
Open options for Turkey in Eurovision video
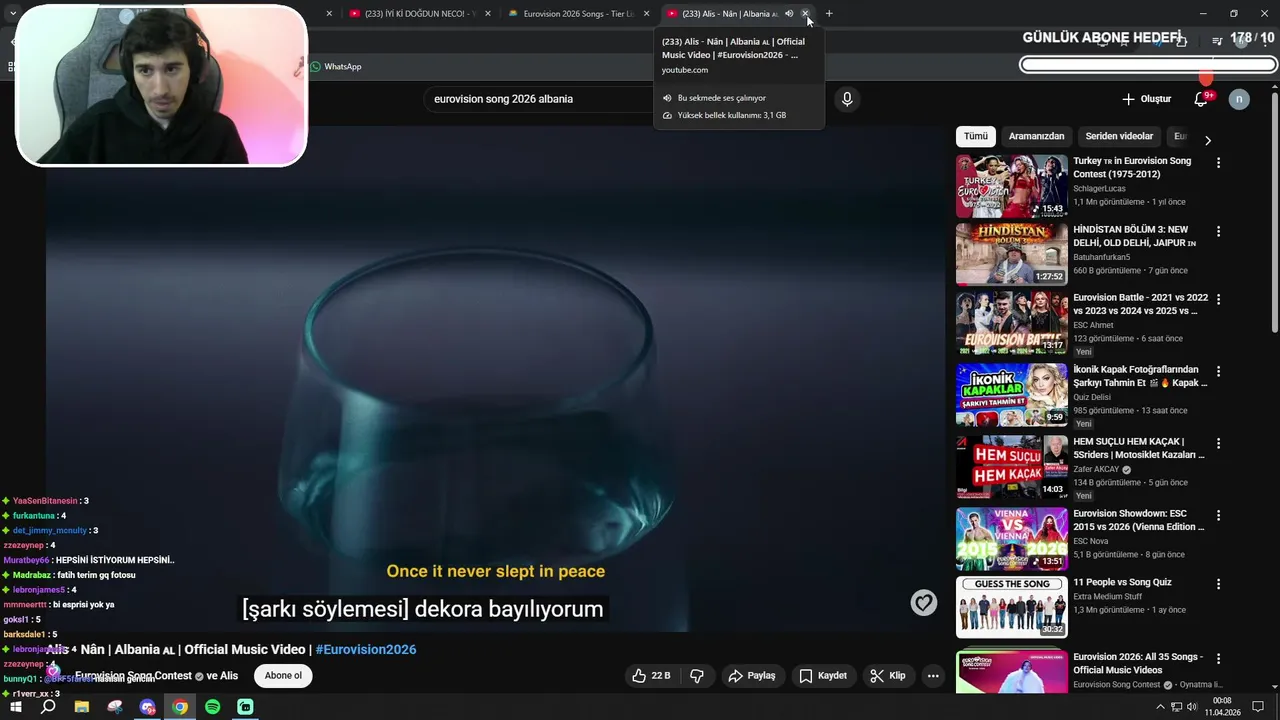pyautogui.click(x=1218, y=163)
